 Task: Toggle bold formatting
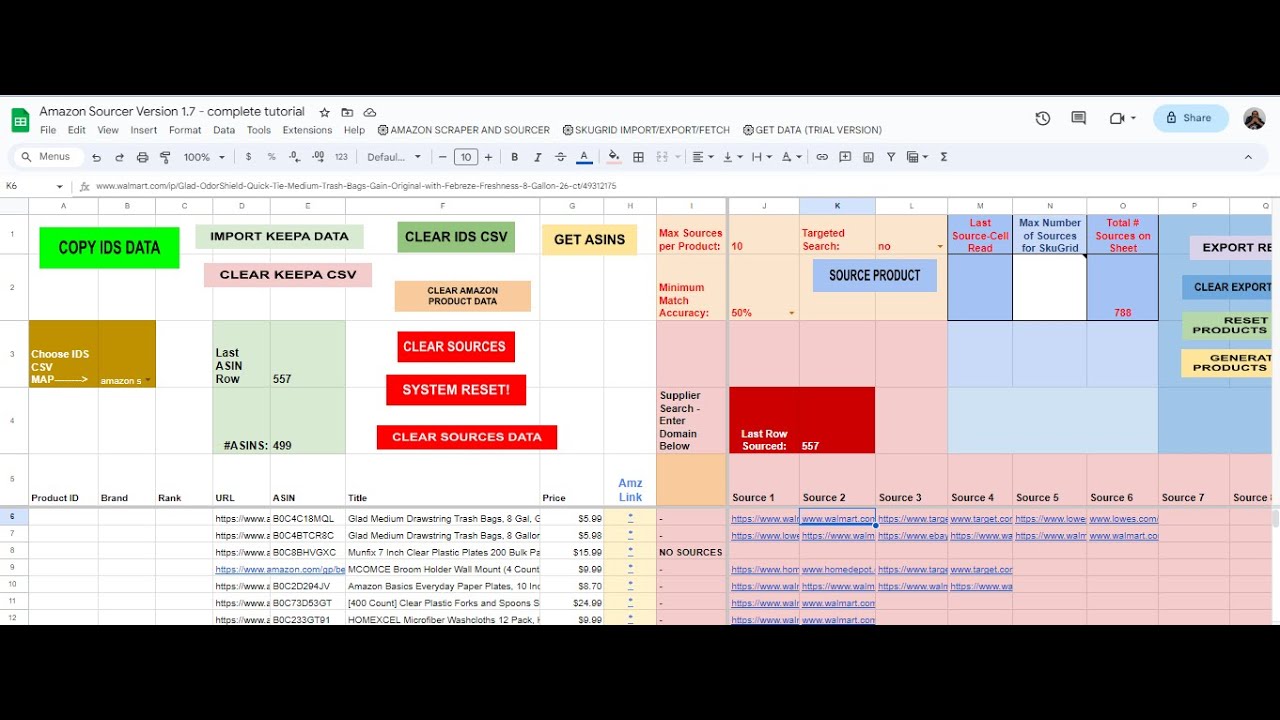point(514,157)
